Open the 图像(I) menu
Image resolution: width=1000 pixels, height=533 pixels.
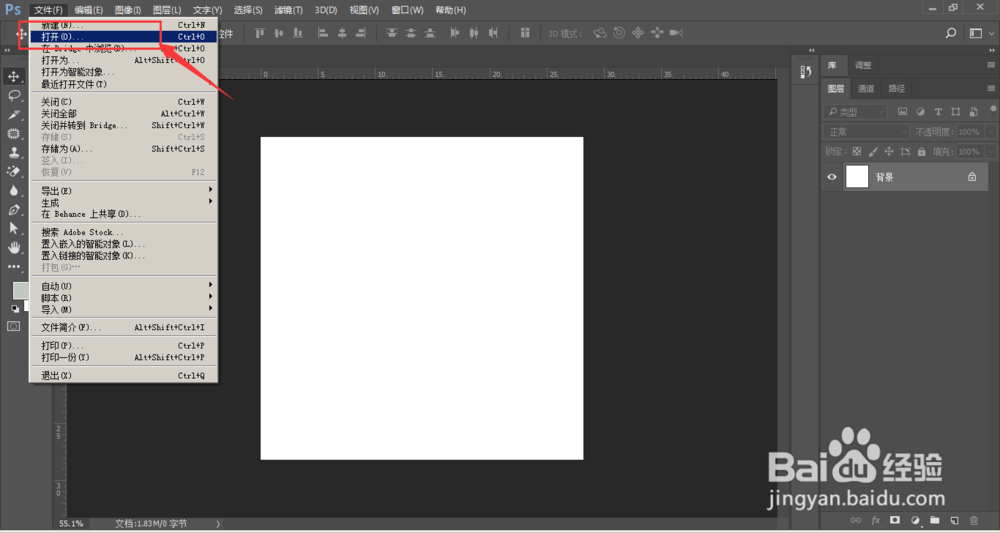[x=128, y=10]
